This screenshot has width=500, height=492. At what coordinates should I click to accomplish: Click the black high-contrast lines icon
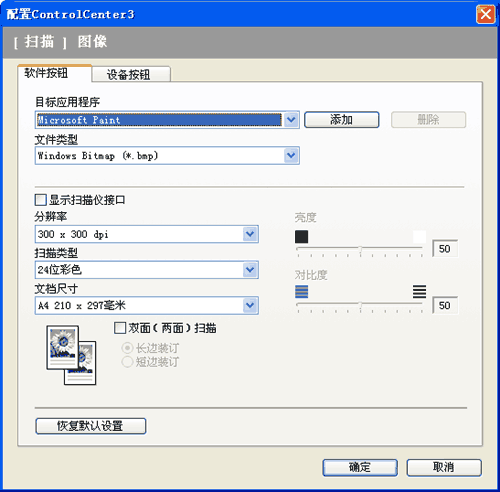419,292
